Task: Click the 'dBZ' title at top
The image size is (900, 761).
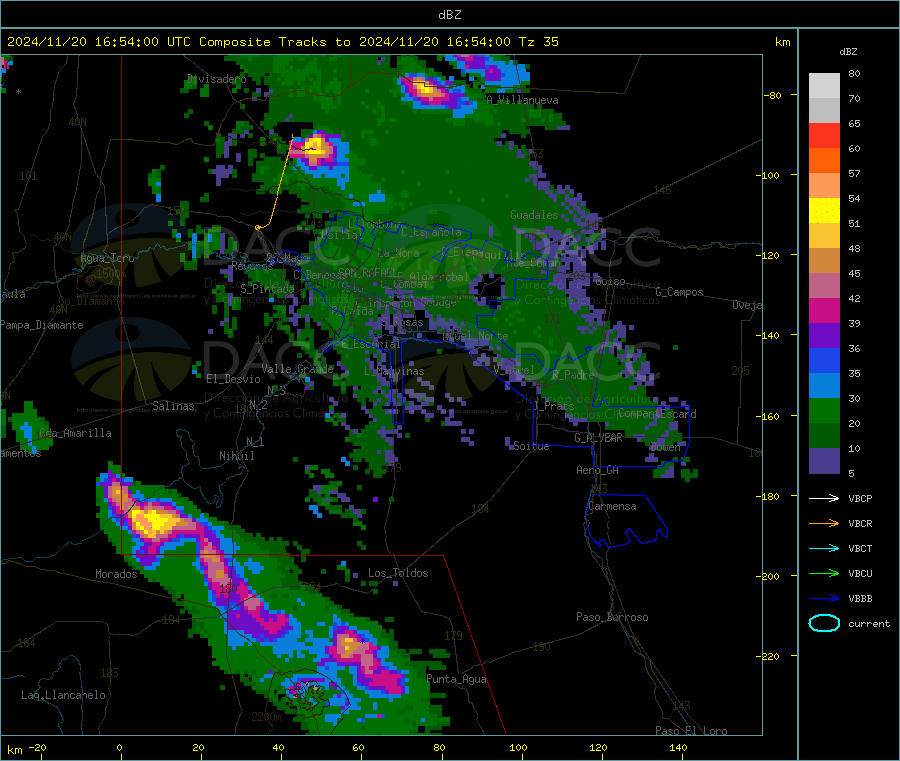Action: pyautogui.click(x=449, y=15)
